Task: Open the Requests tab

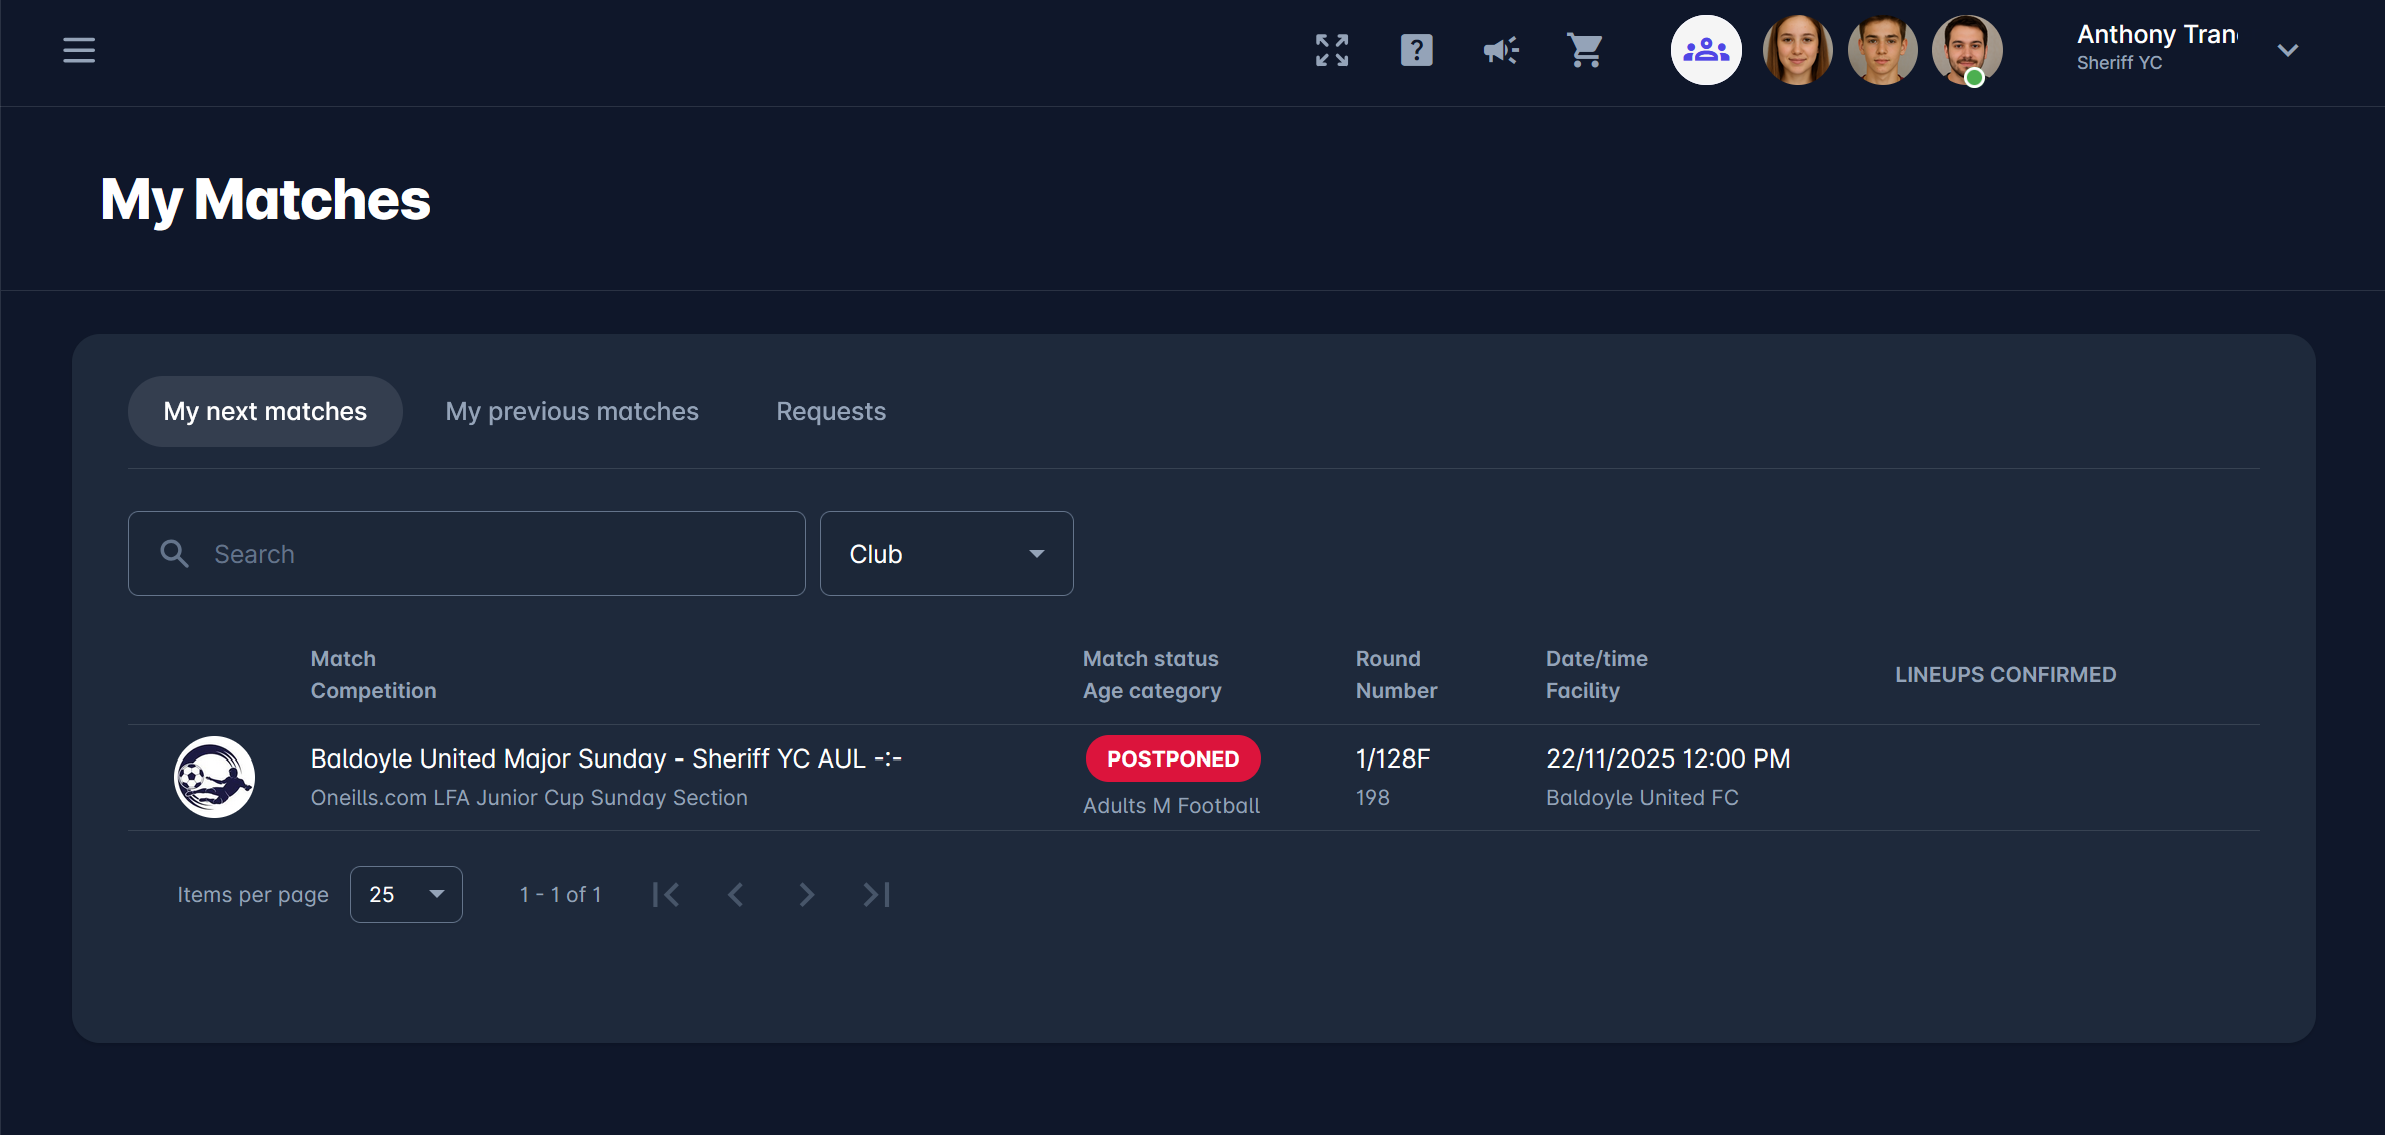Action: coord(831,411)
